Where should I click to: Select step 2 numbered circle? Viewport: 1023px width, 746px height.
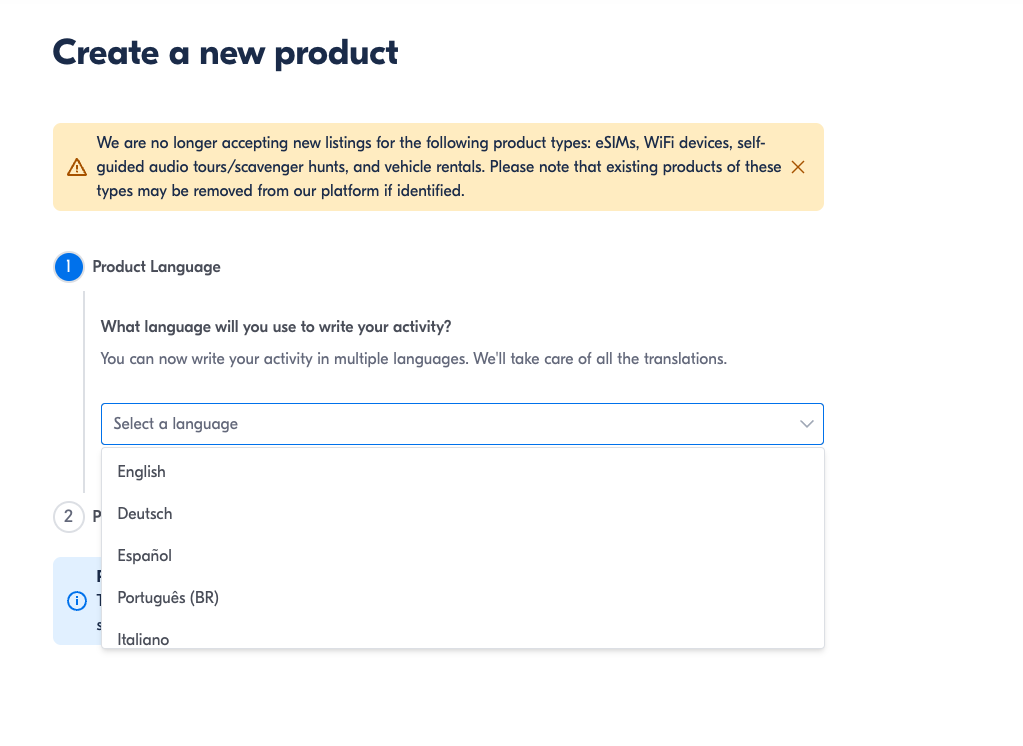pyautogui.click(x=69, y=517)
